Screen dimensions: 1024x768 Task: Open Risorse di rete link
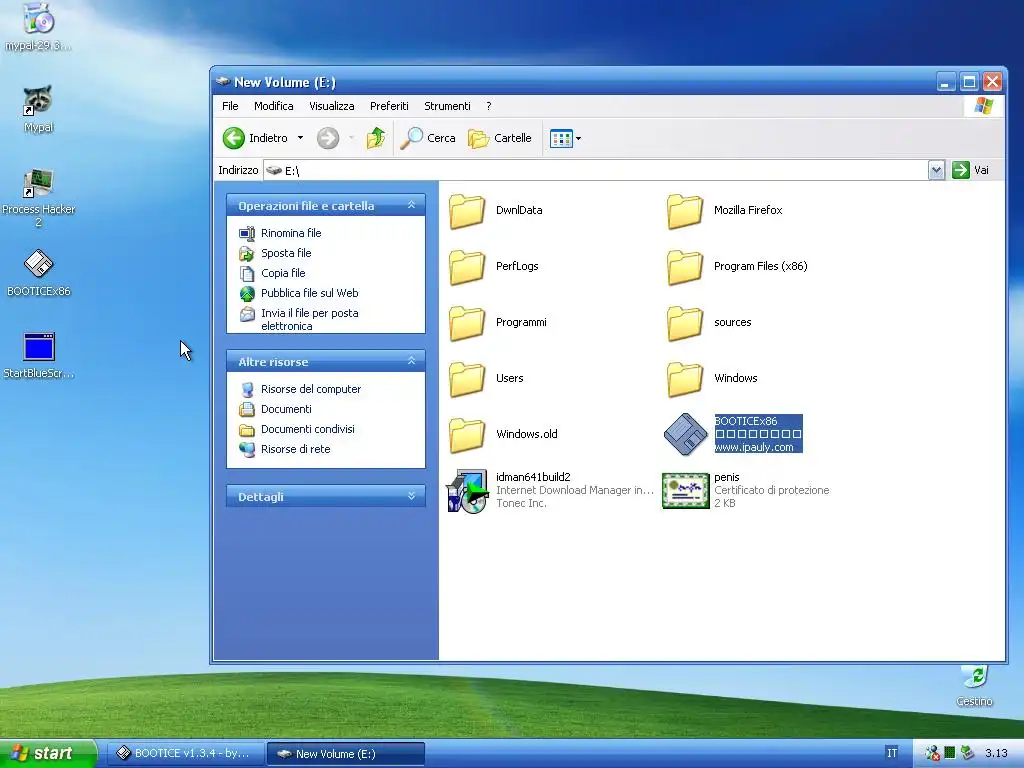click(x=295, y=449)
